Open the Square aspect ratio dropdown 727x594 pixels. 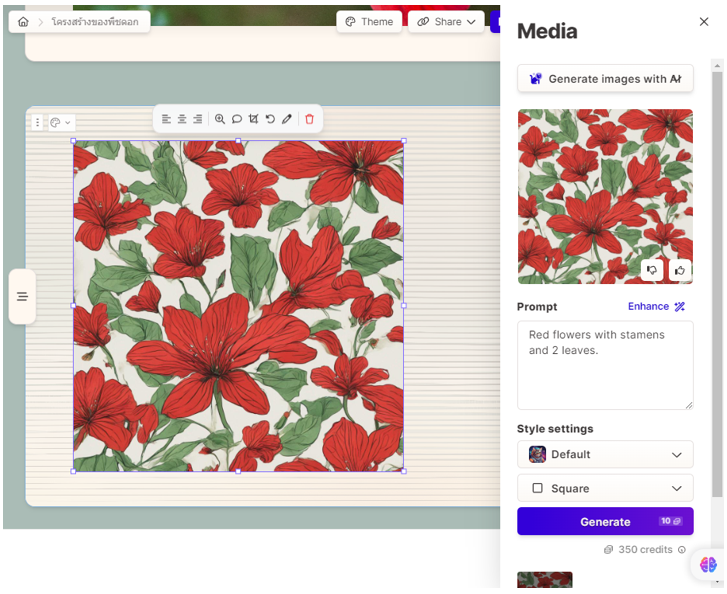click(x=604, y=488)
